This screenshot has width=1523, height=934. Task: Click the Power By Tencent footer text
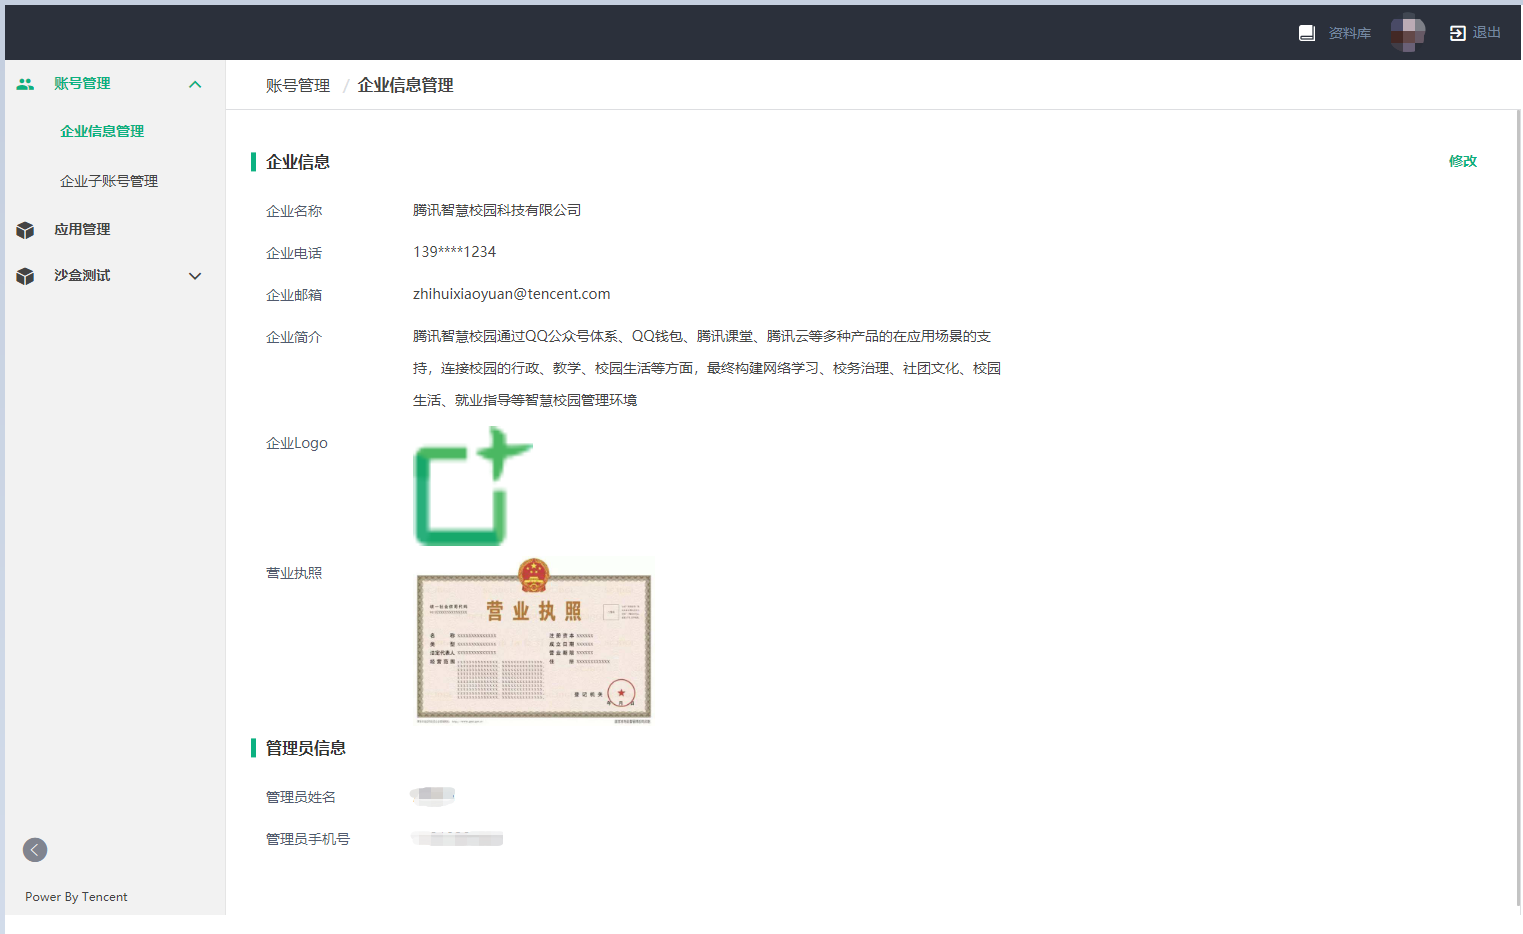click(x=76, y=897)
